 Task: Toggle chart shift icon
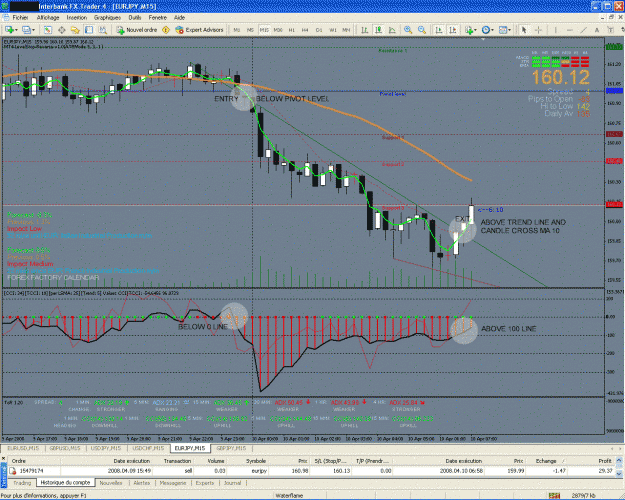point(453,30)
